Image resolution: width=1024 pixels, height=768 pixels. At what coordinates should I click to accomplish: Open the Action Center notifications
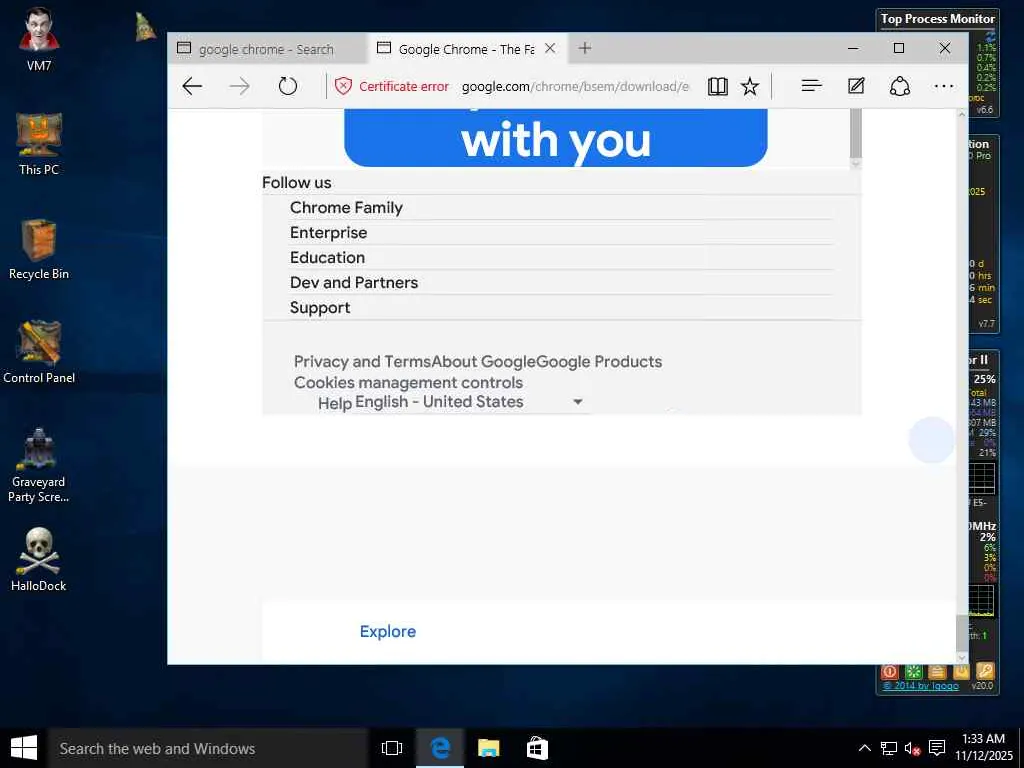[937, 748]
